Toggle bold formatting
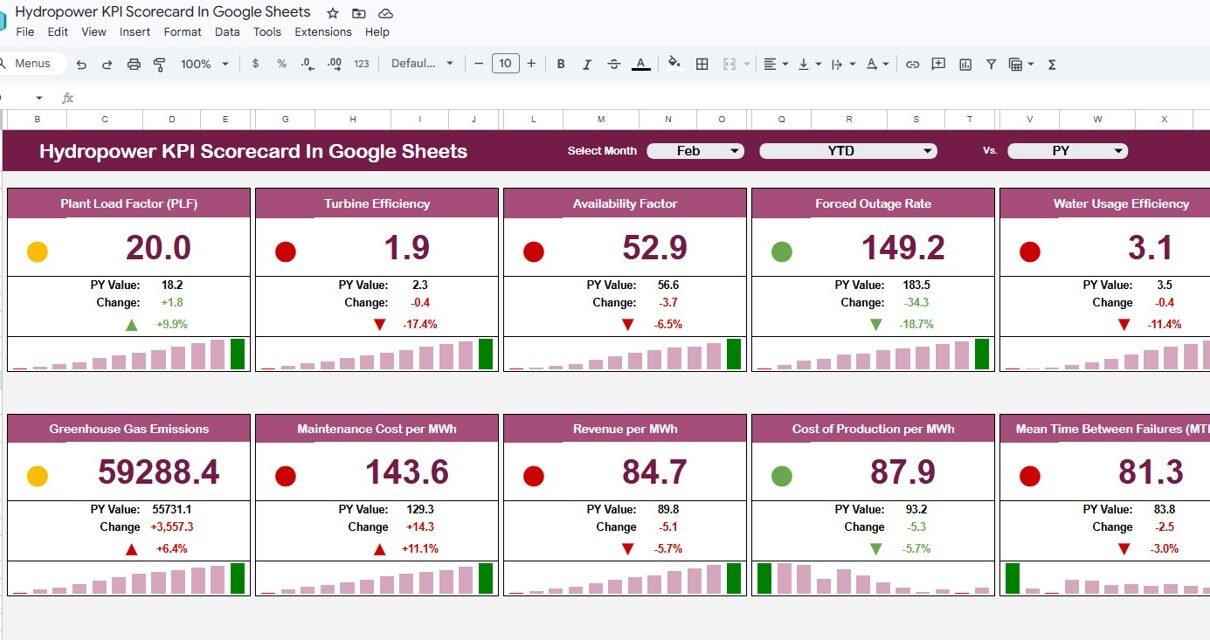1210x640 pixels. coord(561,64)
